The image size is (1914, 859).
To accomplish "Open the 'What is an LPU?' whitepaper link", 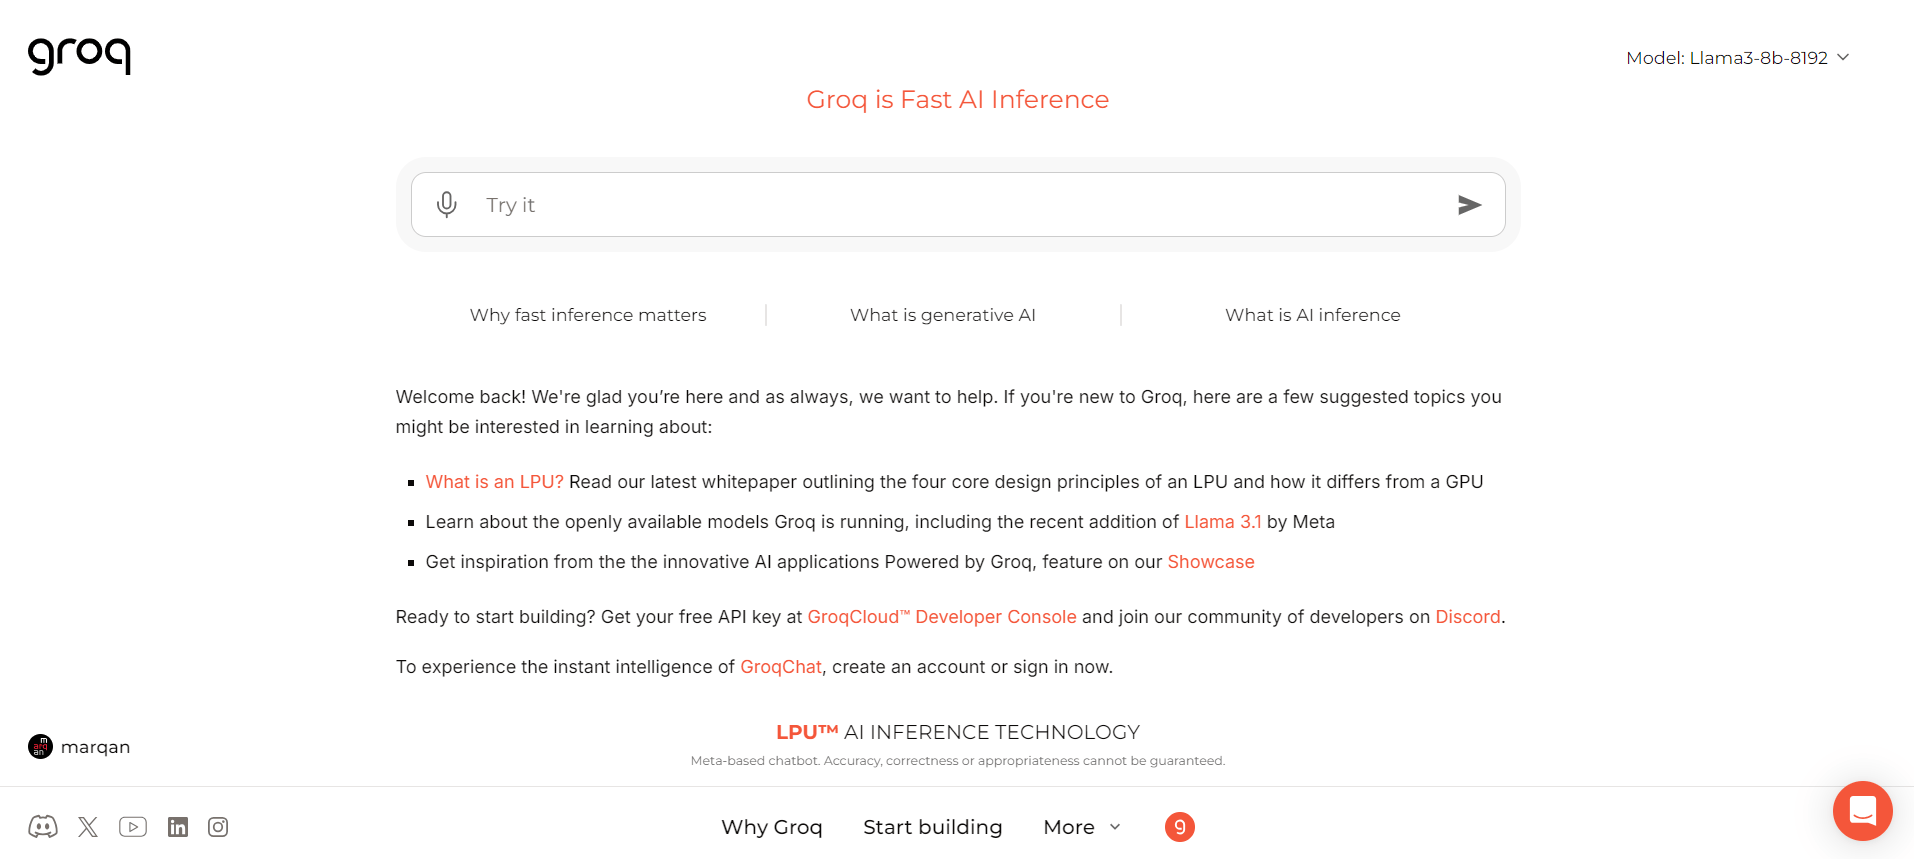I will [x=494, y=481].
